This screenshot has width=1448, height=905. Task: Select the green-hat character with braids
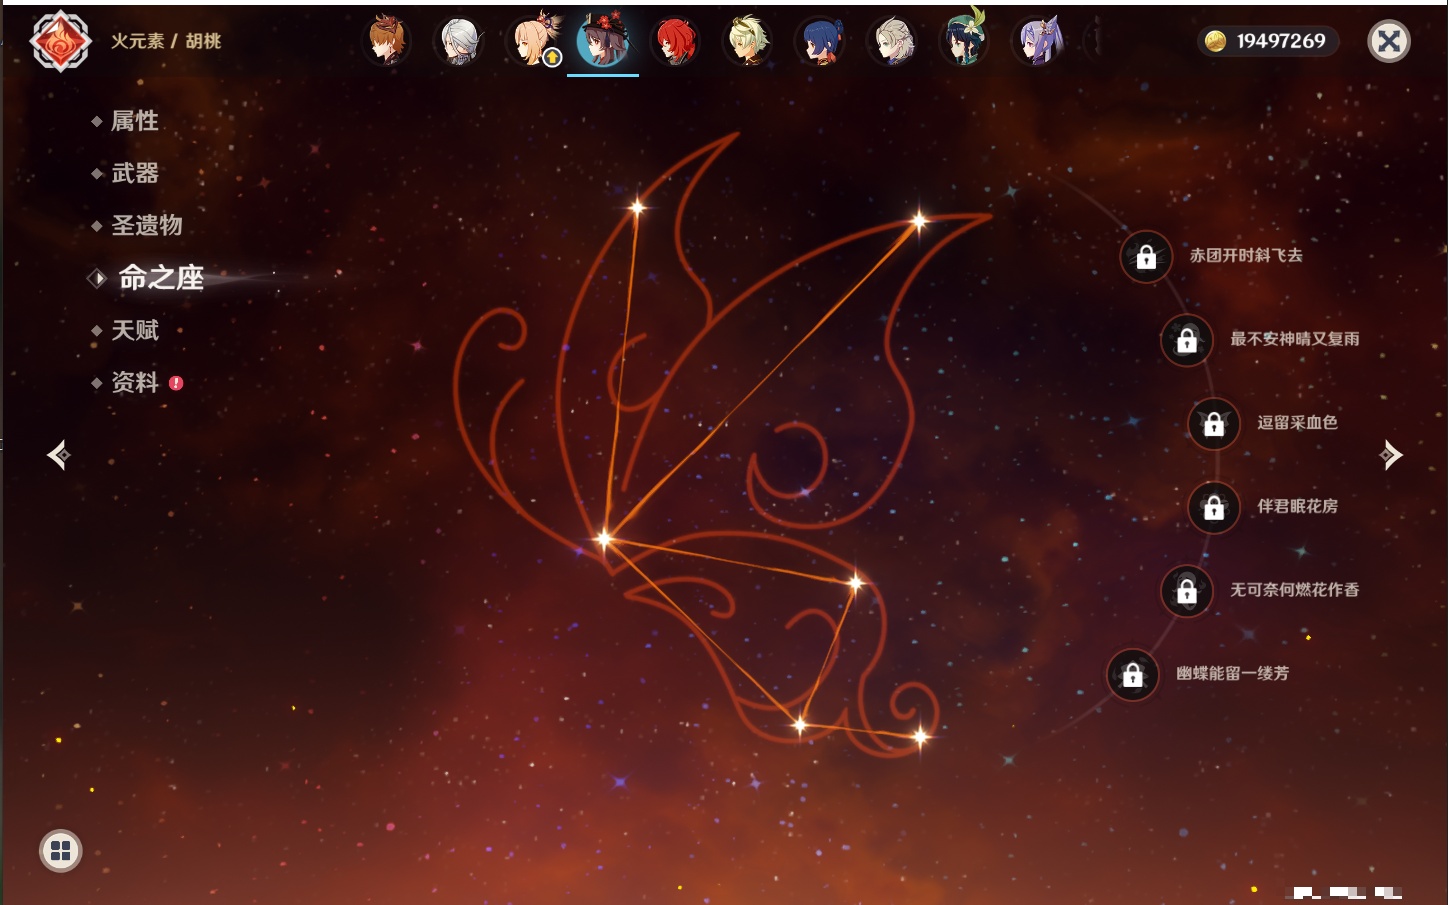(x=964, y=41)
